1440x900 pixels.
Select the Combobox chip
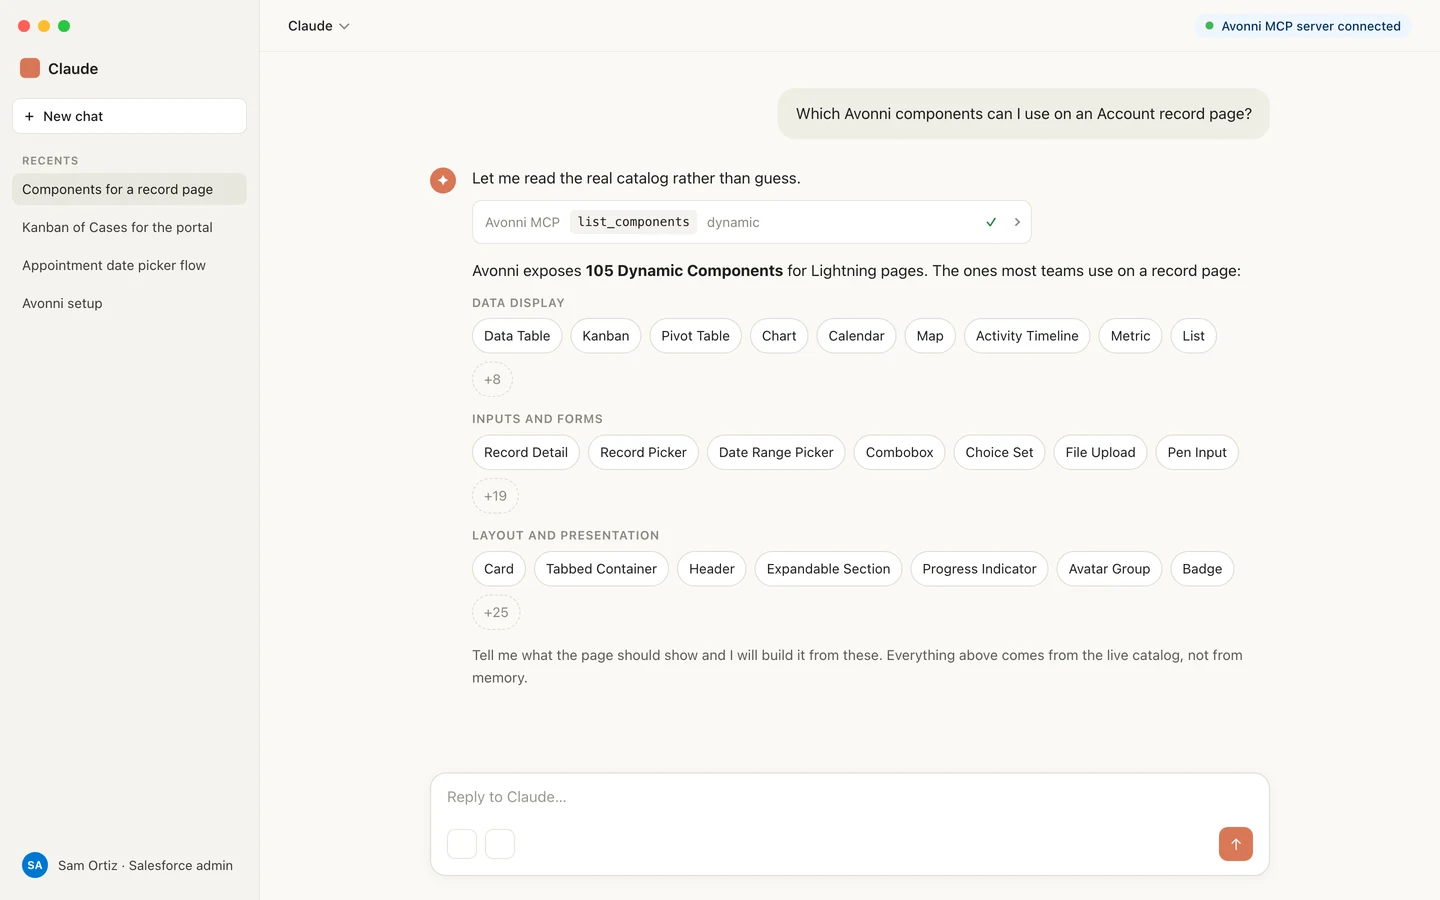point(899,452)
